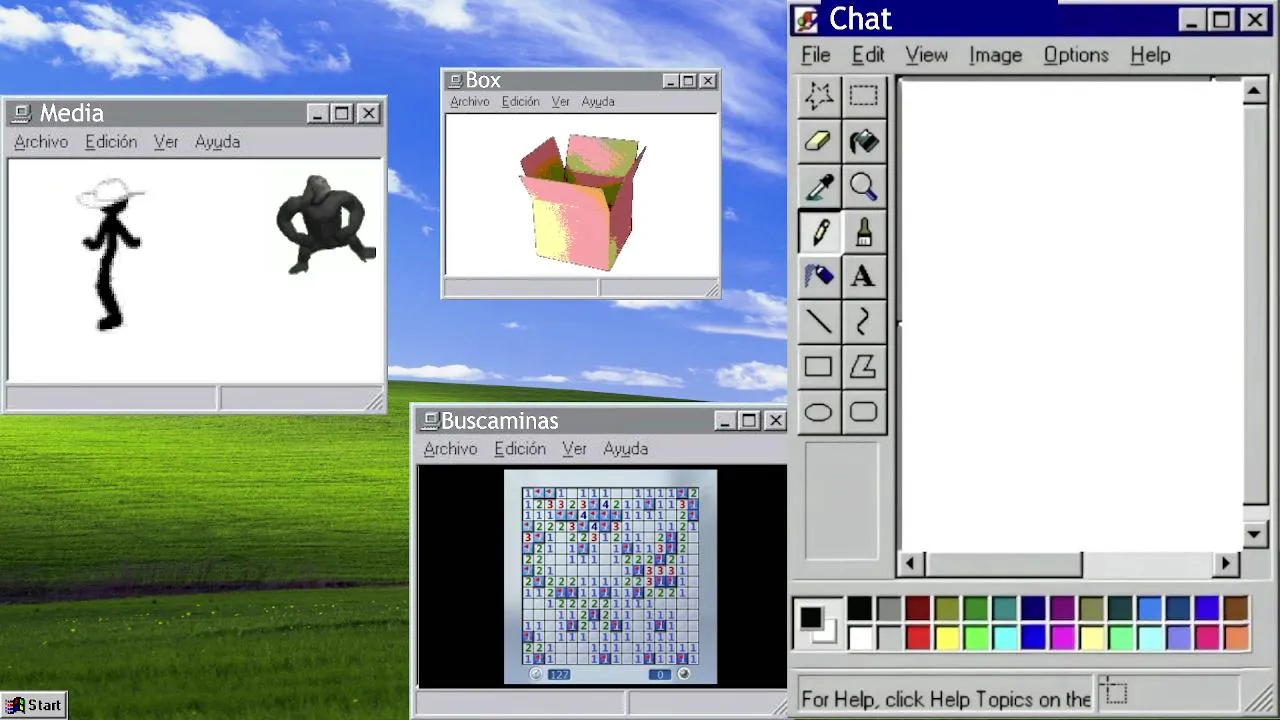
Task: Click the foreground/background color indicator box
Action: point(817,623)
